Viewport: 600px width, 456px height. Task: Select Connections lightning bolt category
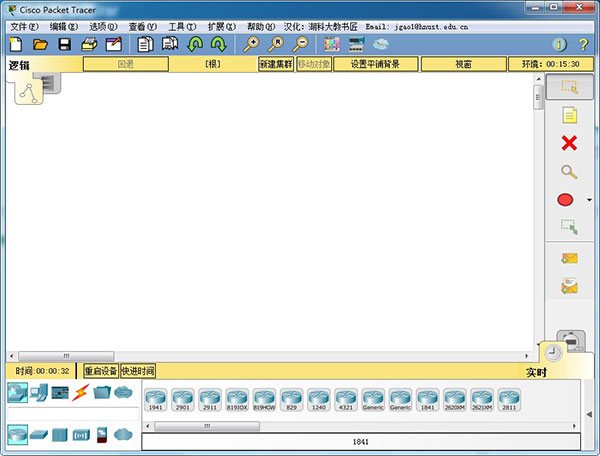81,393
